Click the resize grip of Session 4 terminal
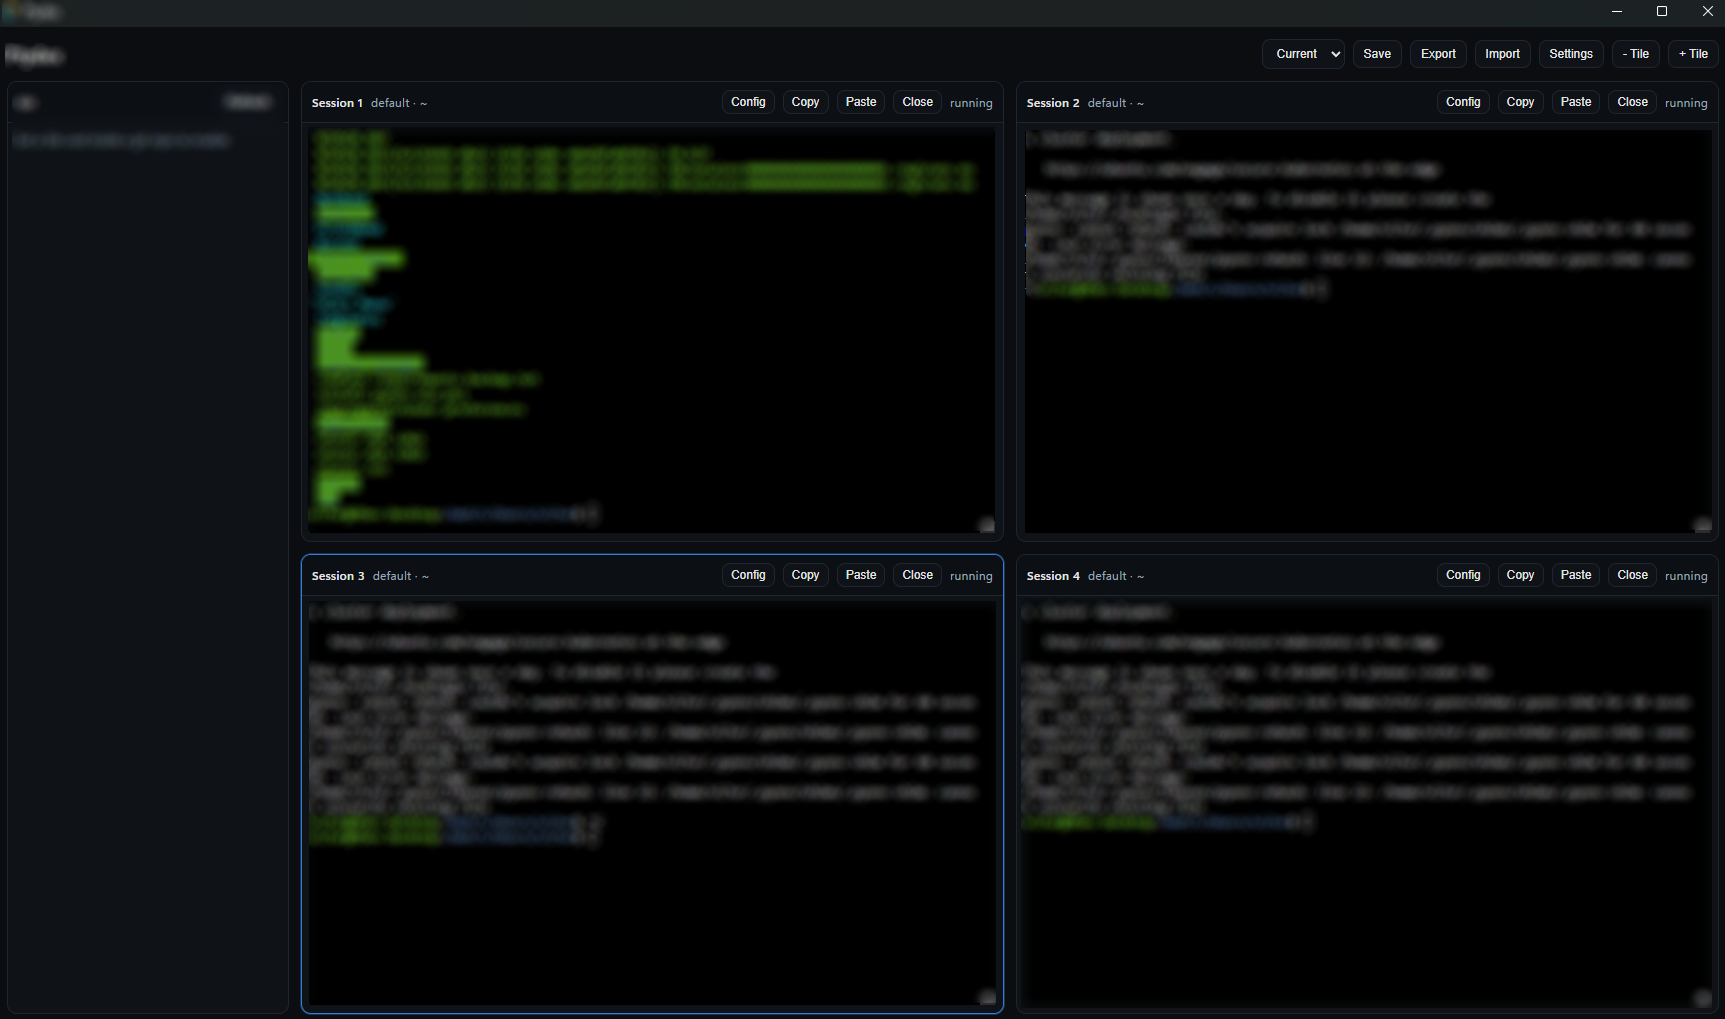This screenshot has height=1019, width=1725. (x=1703, y=997)
